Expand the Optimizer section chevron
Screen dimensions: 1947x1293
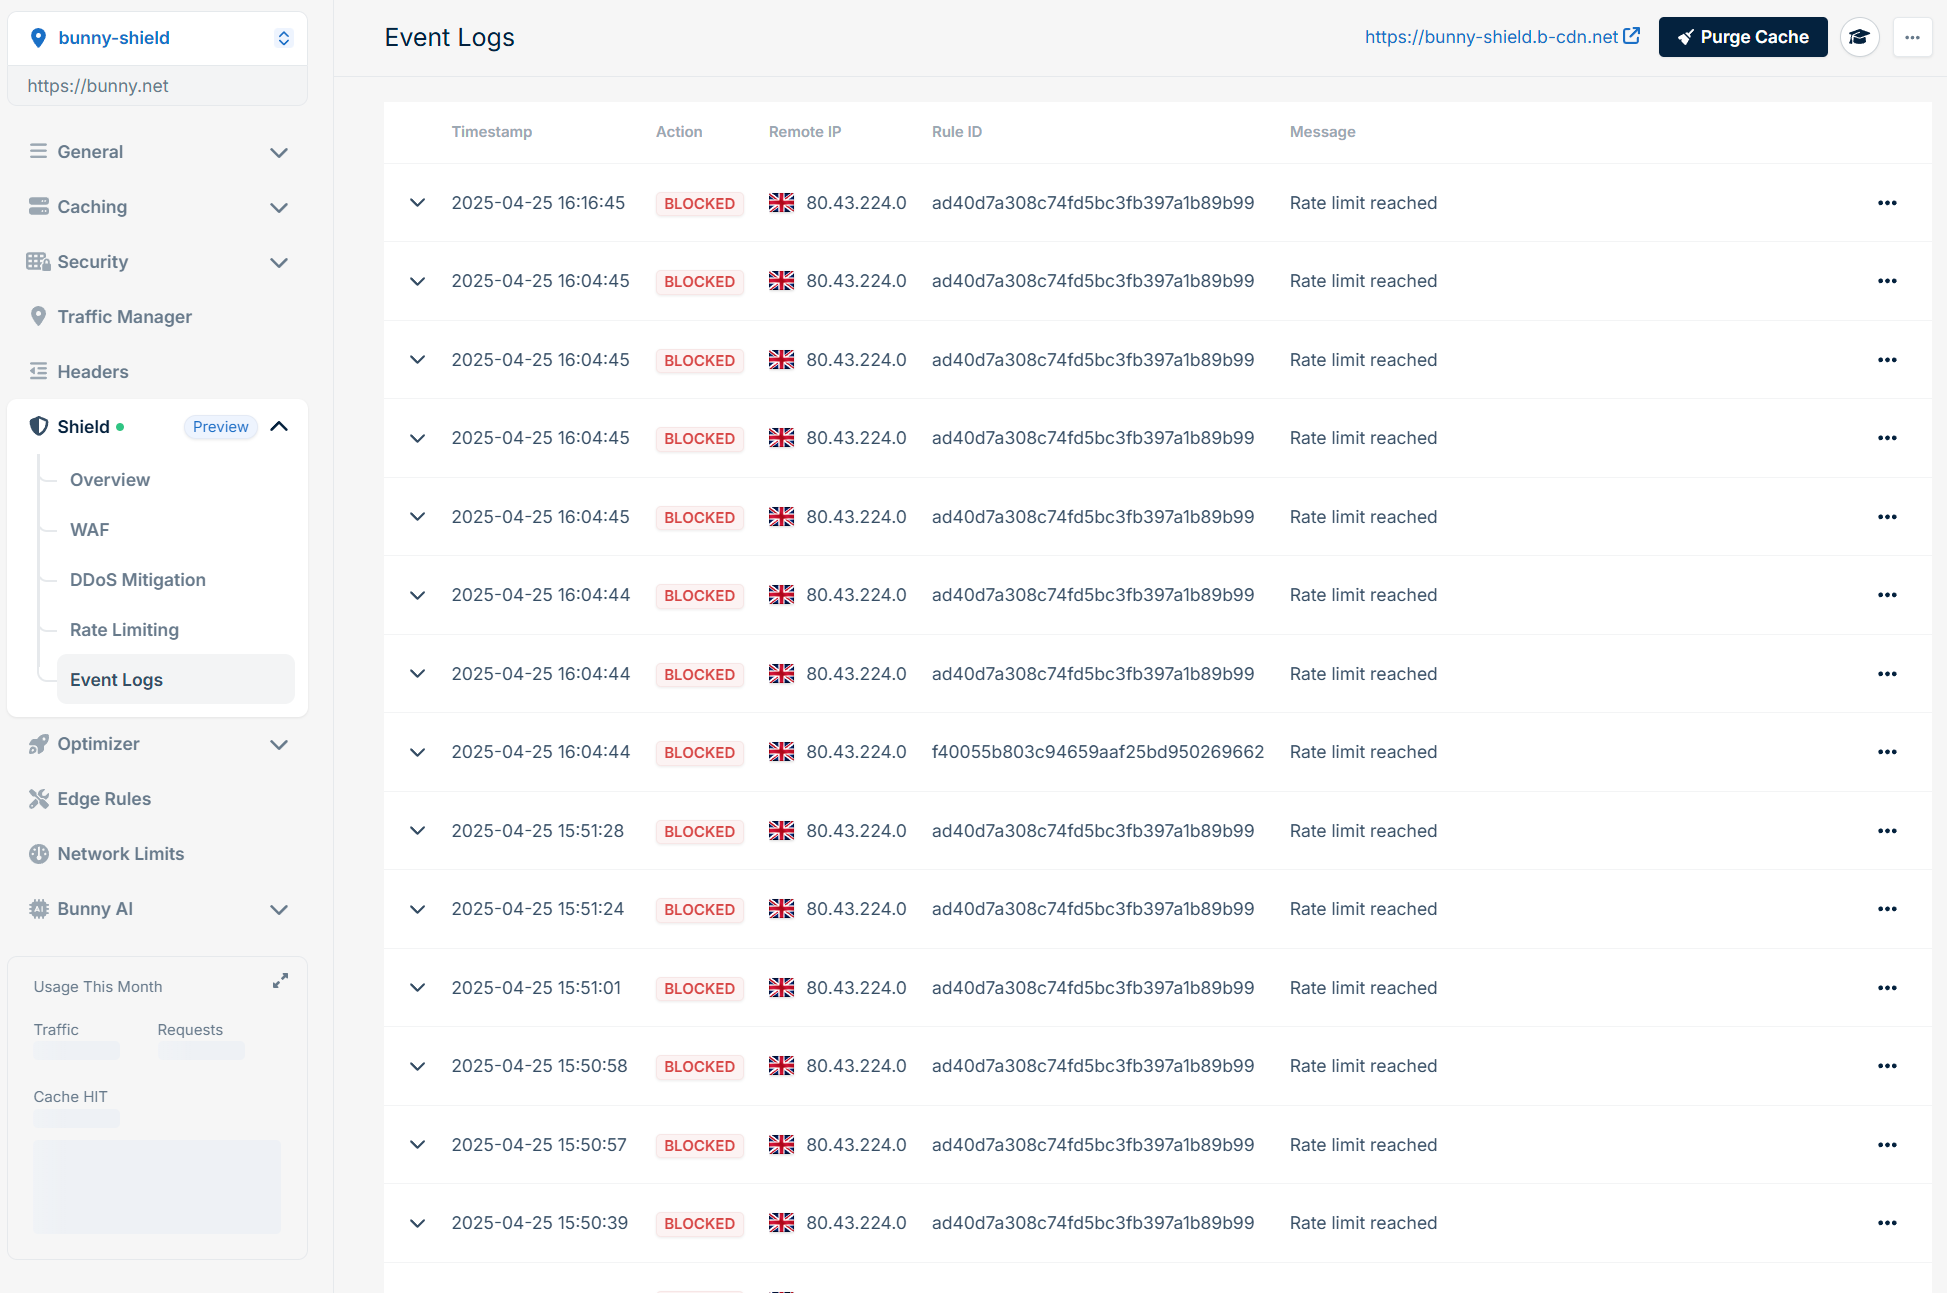[279, 744]
